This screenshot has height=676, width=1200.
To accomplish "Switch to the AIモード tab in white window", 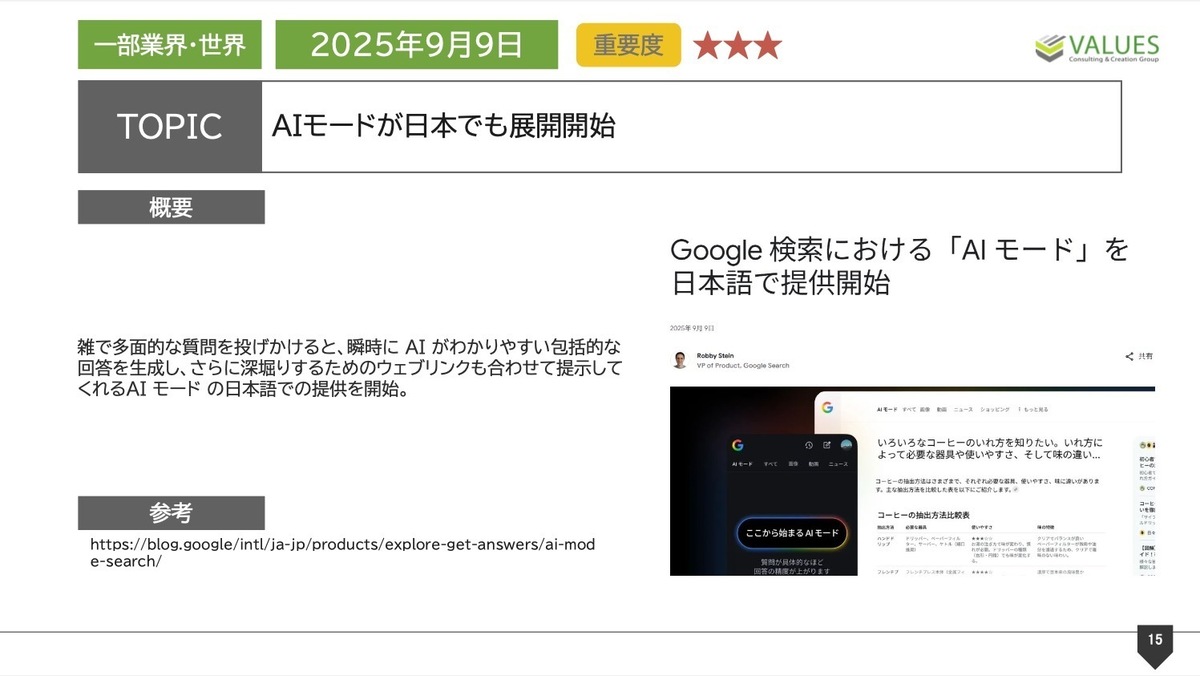I will coord(886,410).
